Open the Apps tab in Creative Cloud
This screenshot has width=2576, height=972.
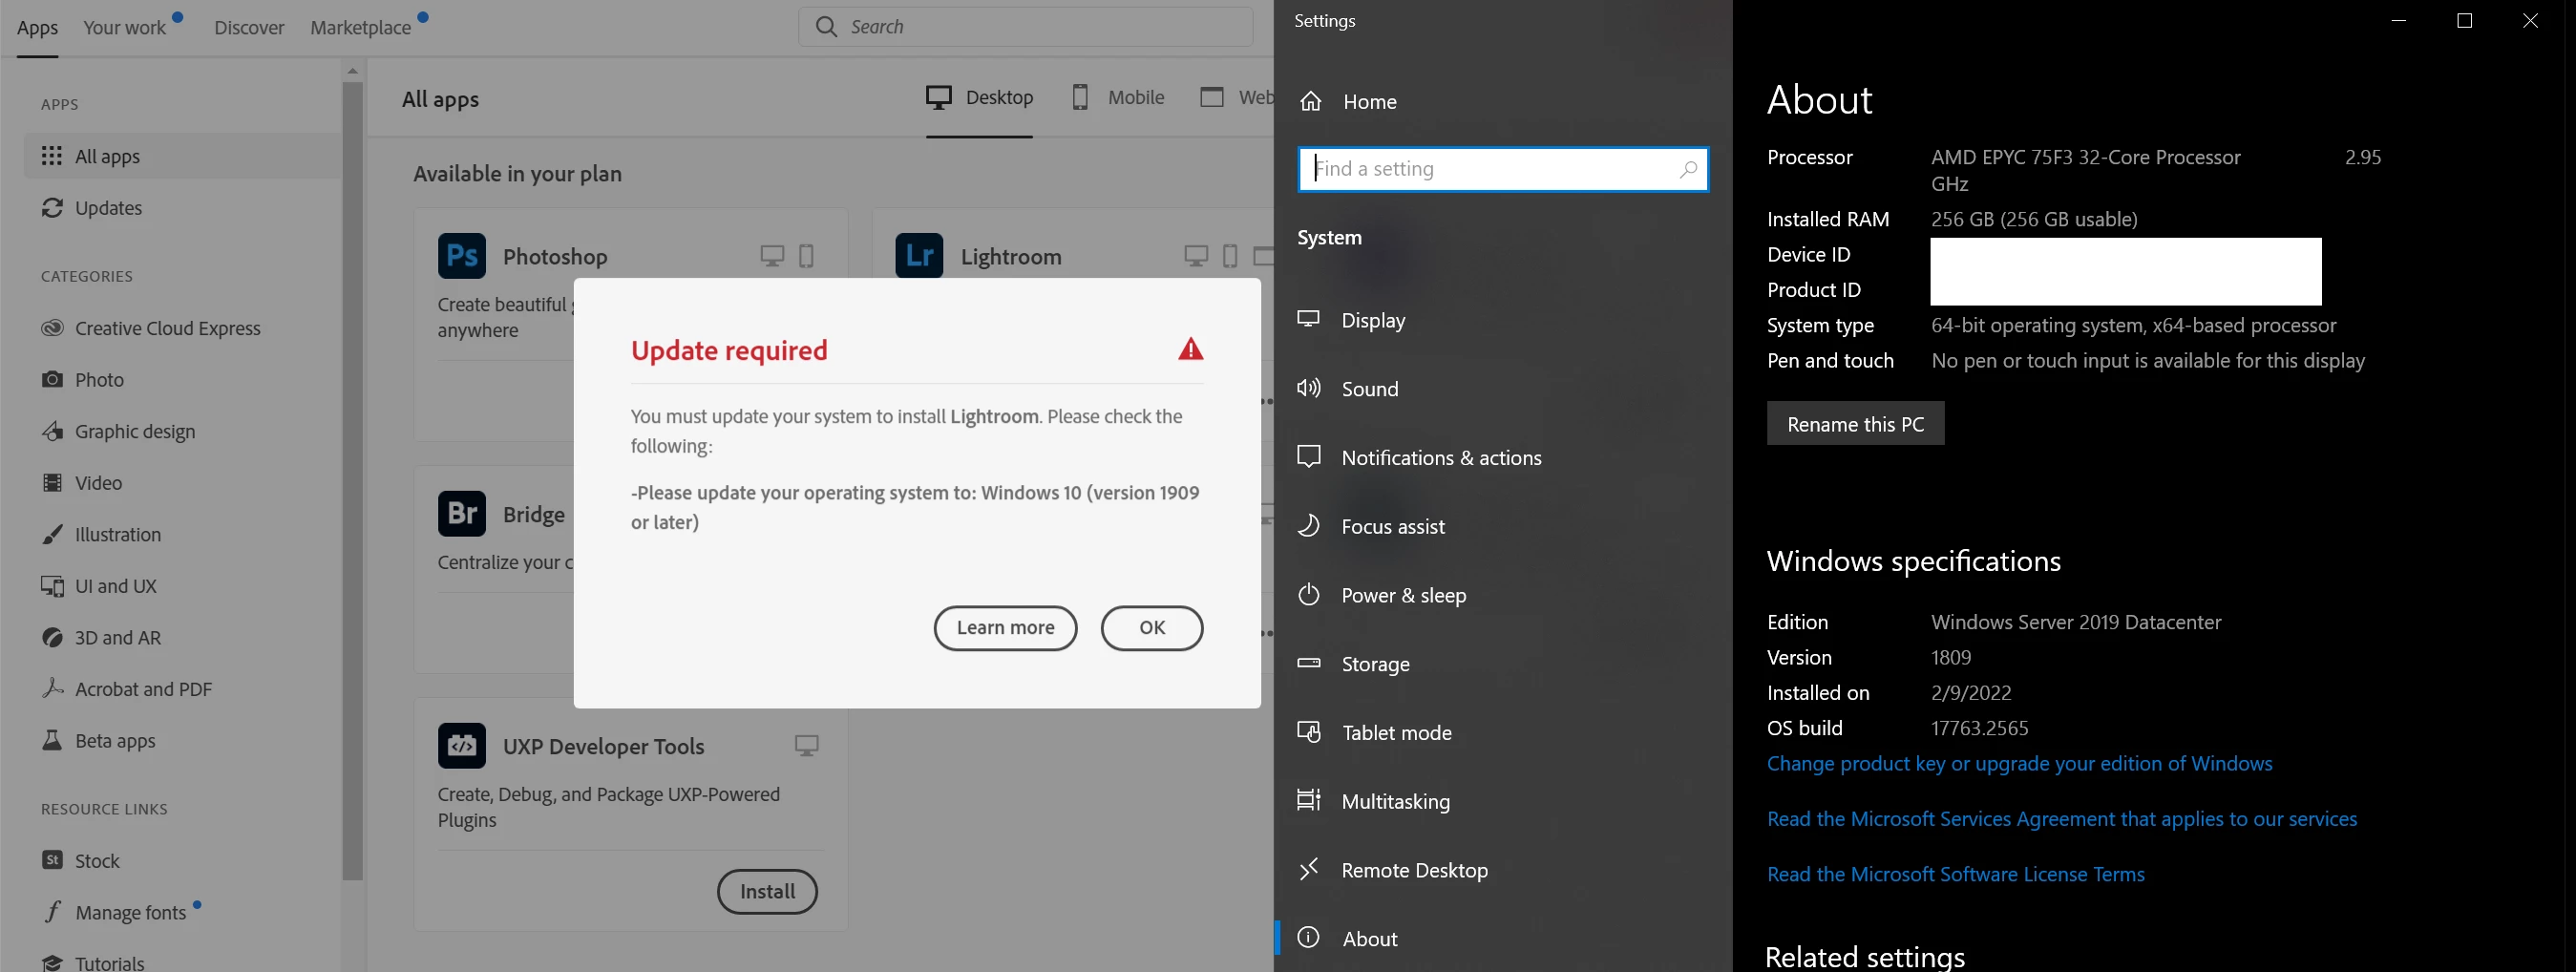(x=38, y=28)
